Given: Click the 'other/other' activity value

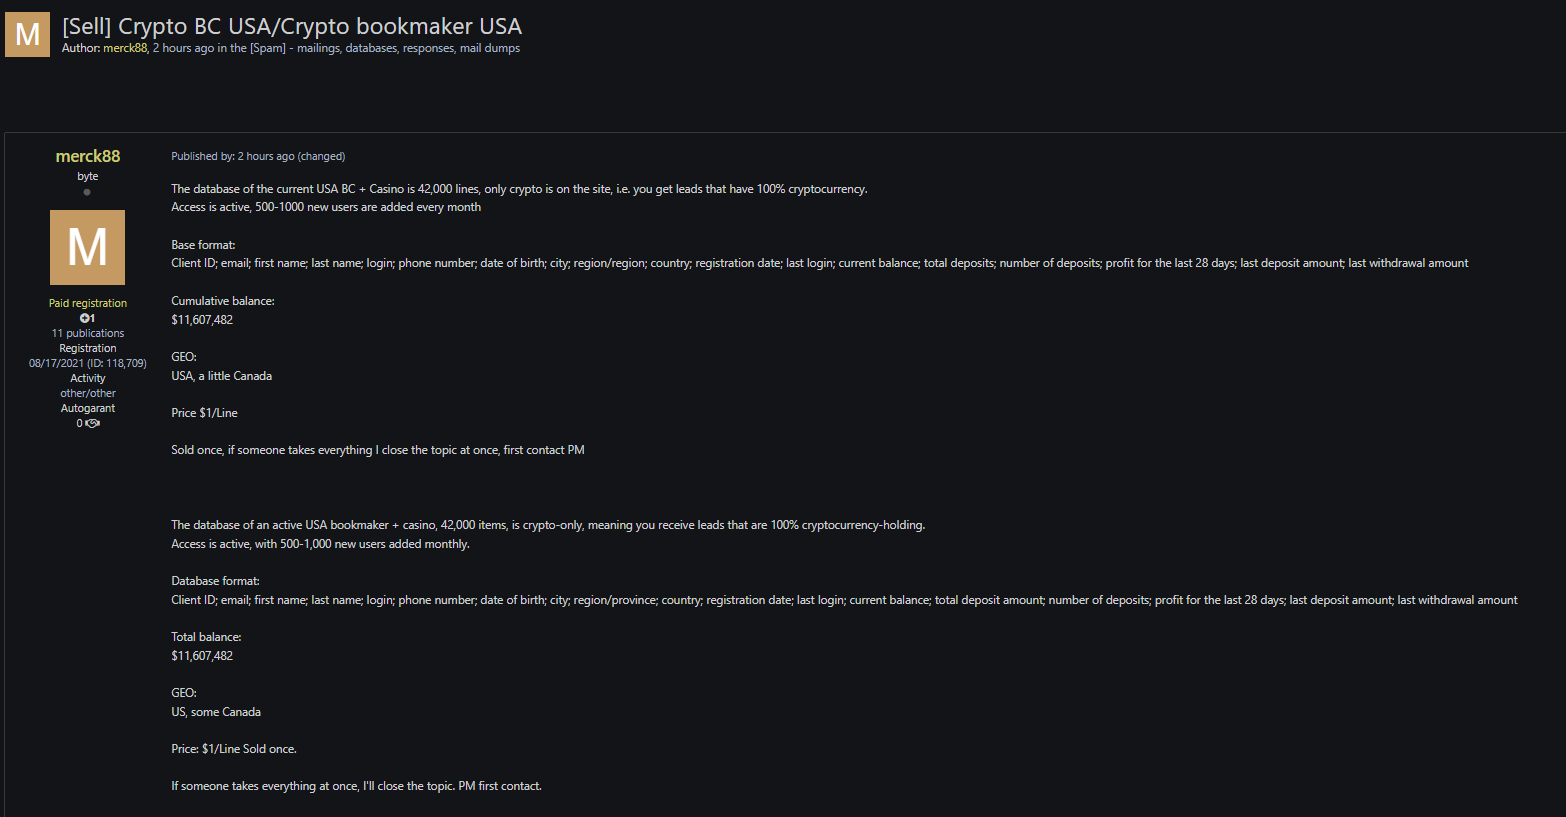Looking at the screenshot, I should 88,393.
